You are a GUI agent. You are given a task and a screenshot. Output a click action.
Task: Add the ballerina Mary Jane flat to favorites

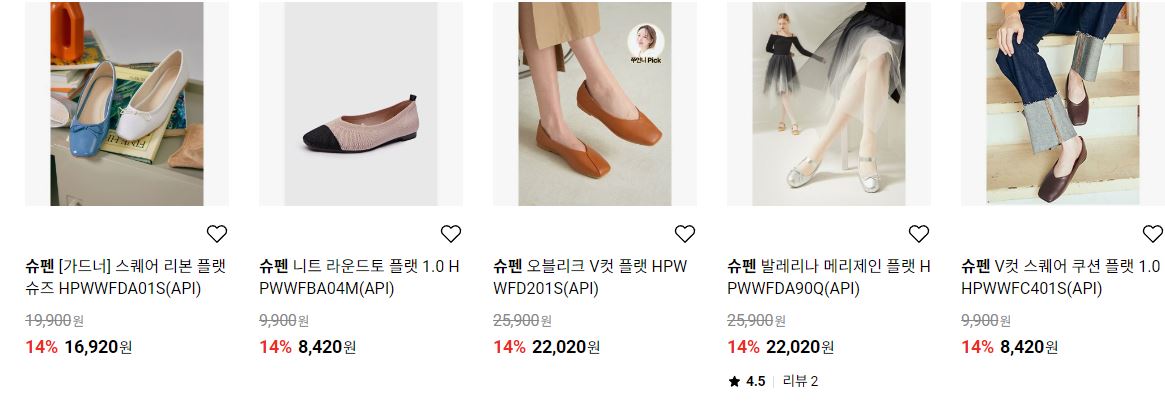pos(919,233)
